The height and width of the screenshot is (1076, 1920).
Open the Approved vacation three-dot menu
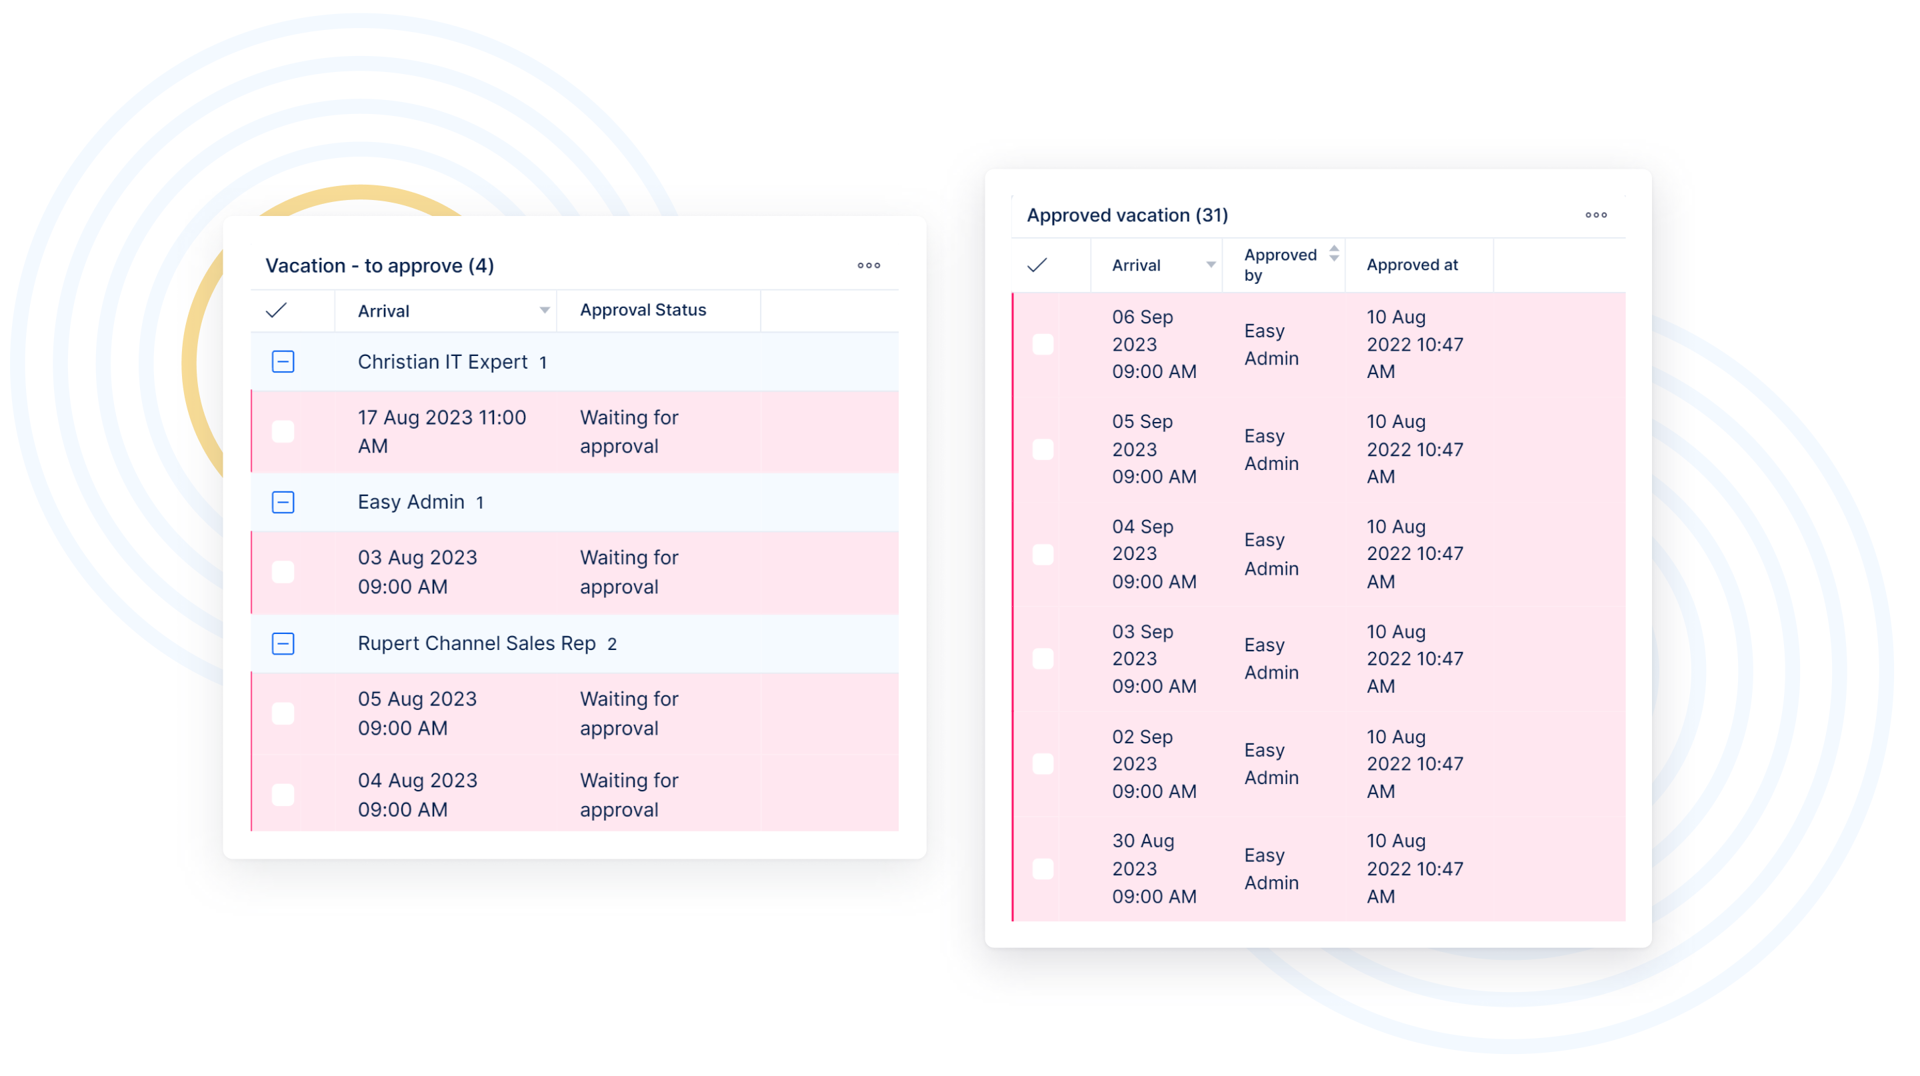[x=1595, y=215]
